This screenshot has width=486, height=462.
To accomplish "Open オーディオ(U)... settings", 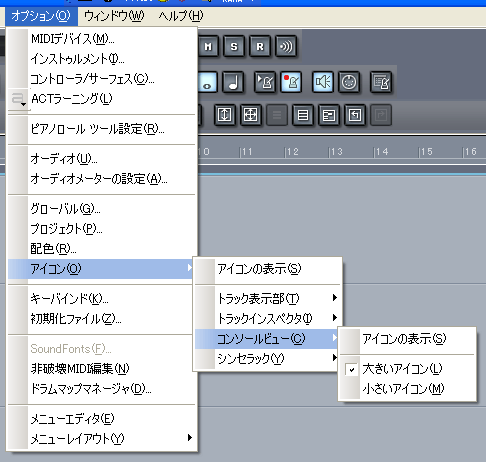I will [103, 159].
